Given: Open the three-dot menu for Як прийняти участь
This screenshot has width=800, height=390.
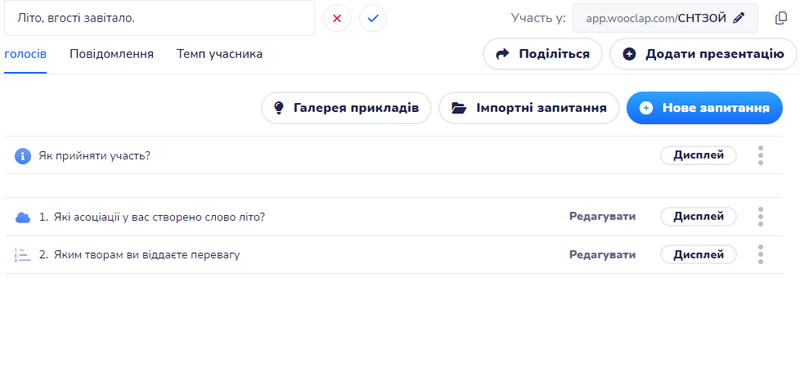Looking at the screenshot, I should click(x=760, y=155).
